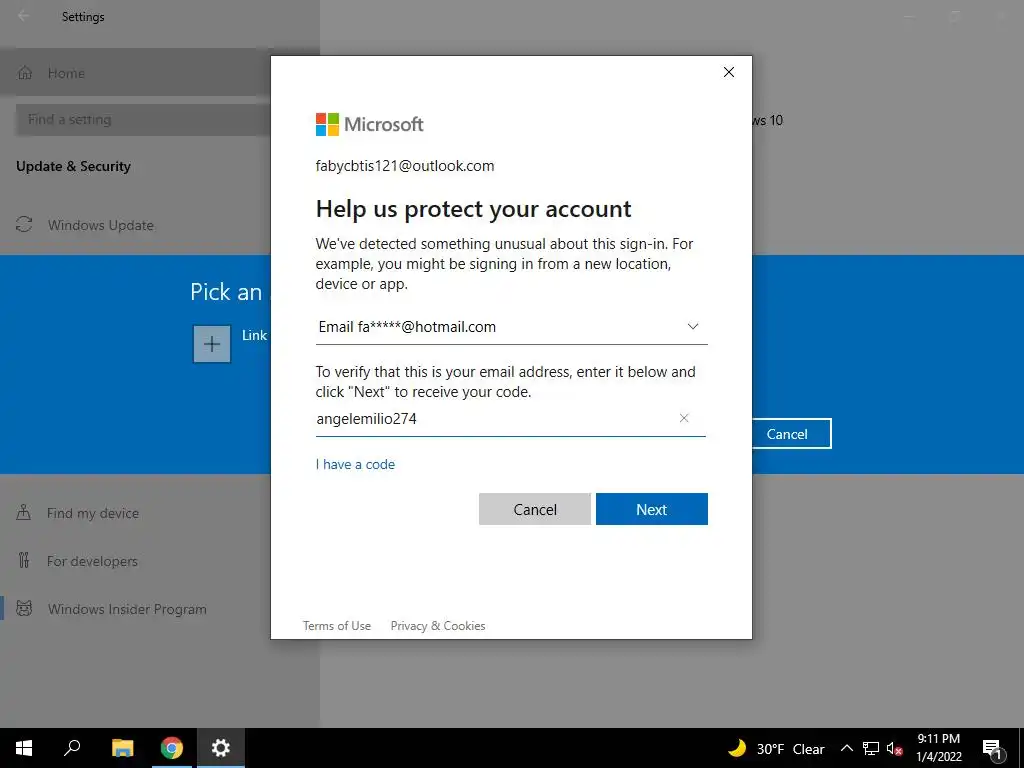
Task: Click the Microsoft logo in dialog
Action: (x=370, y=124)
